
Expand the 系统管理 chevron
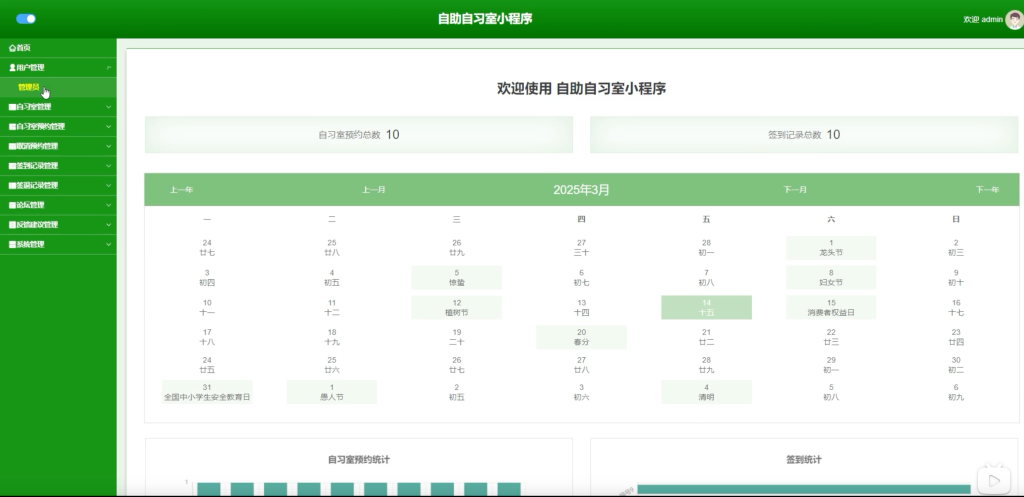coord(108,244)
